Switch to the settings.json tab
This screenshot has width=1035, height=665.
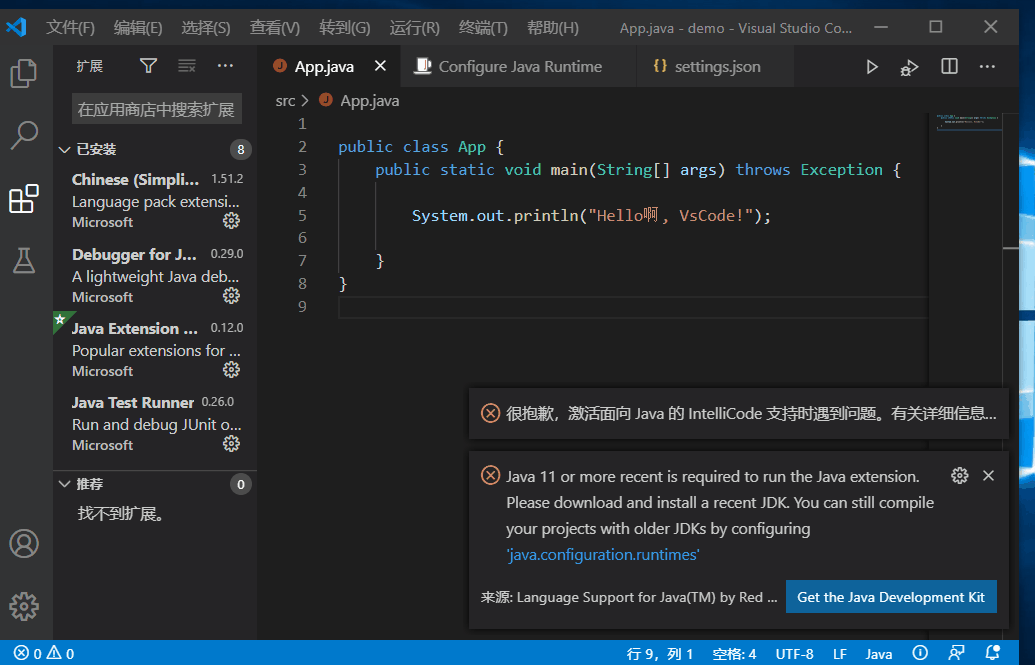coord(716,67)
